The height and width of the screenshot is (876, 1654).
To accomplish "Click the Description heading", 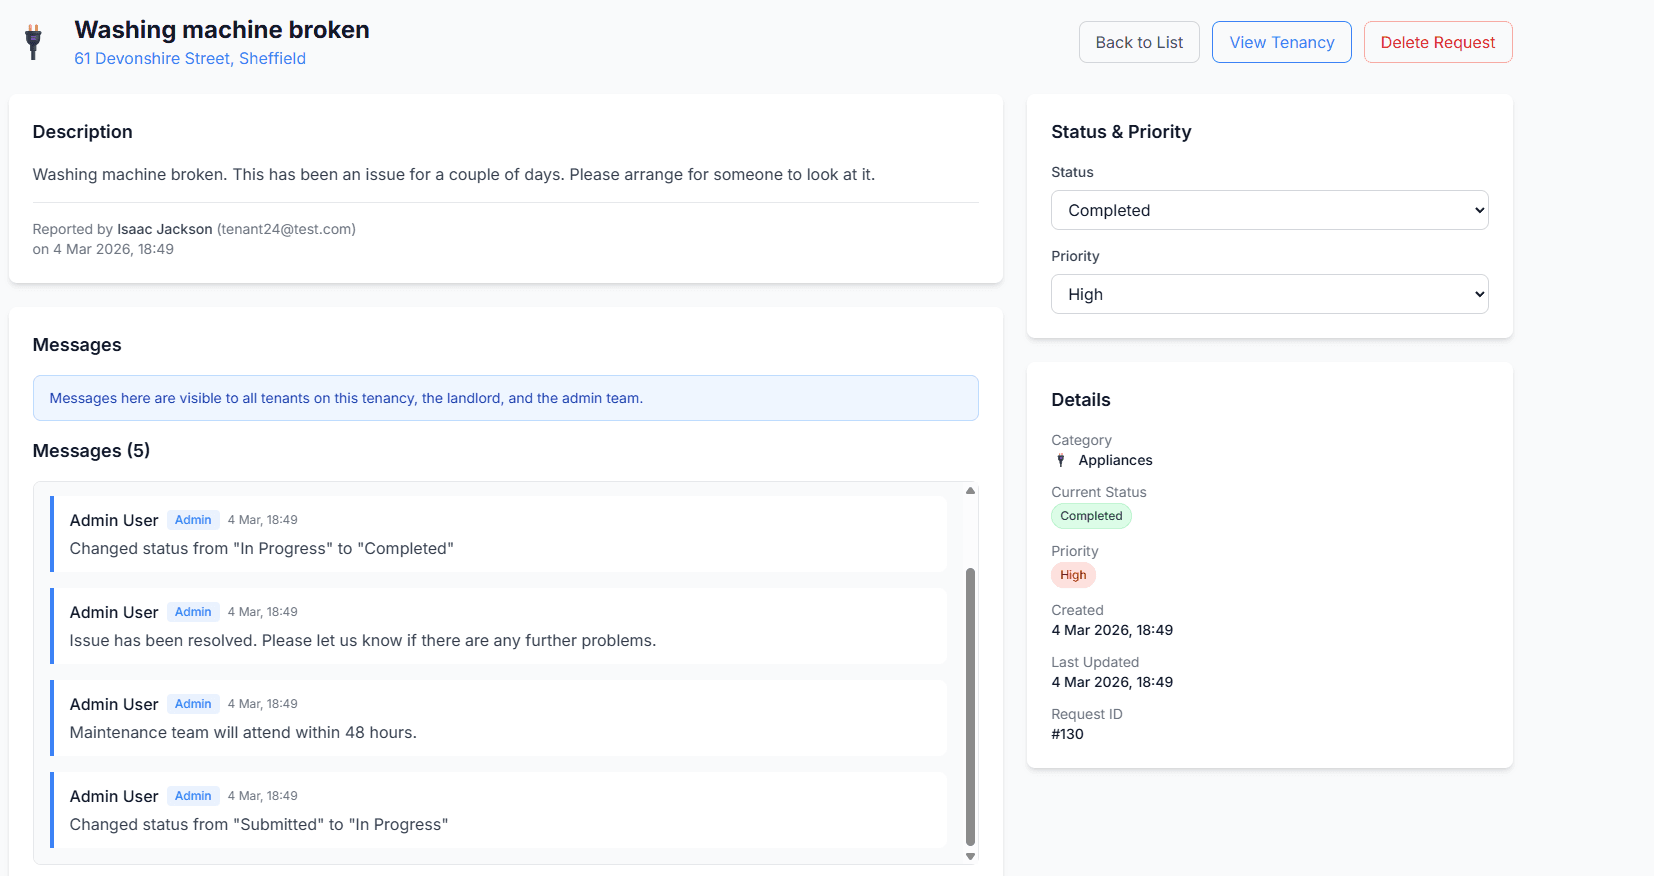I will [82, 132].
